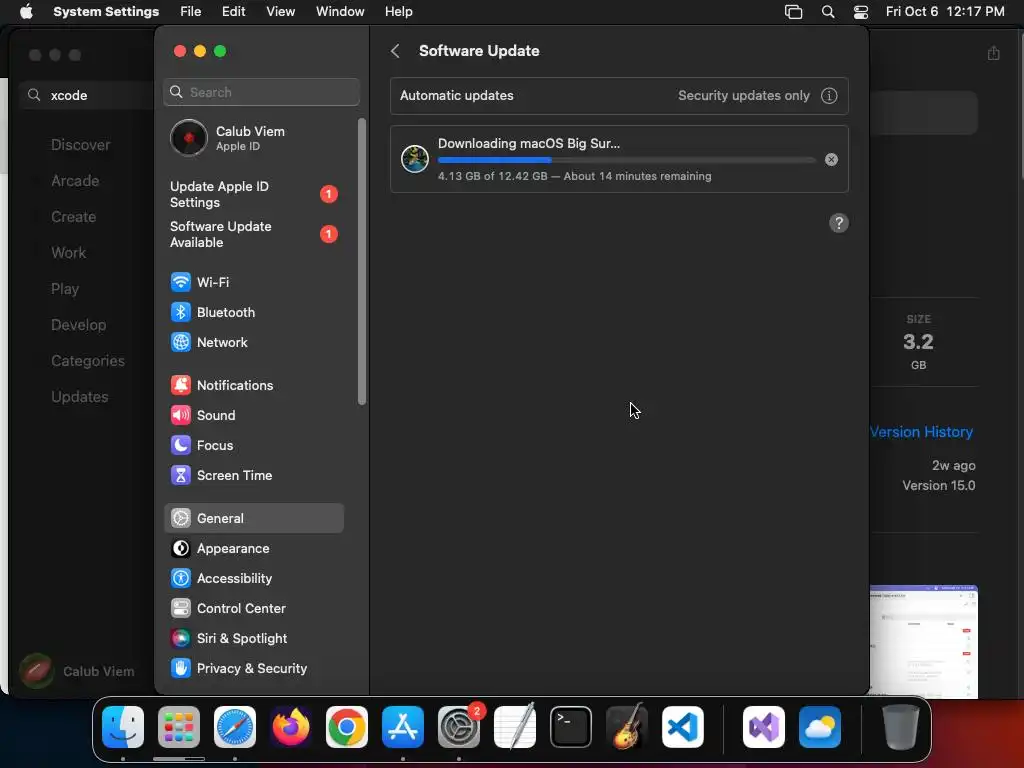Open Accessibility settings
This screenshot has height=768, width=1024.
point(253,579)
